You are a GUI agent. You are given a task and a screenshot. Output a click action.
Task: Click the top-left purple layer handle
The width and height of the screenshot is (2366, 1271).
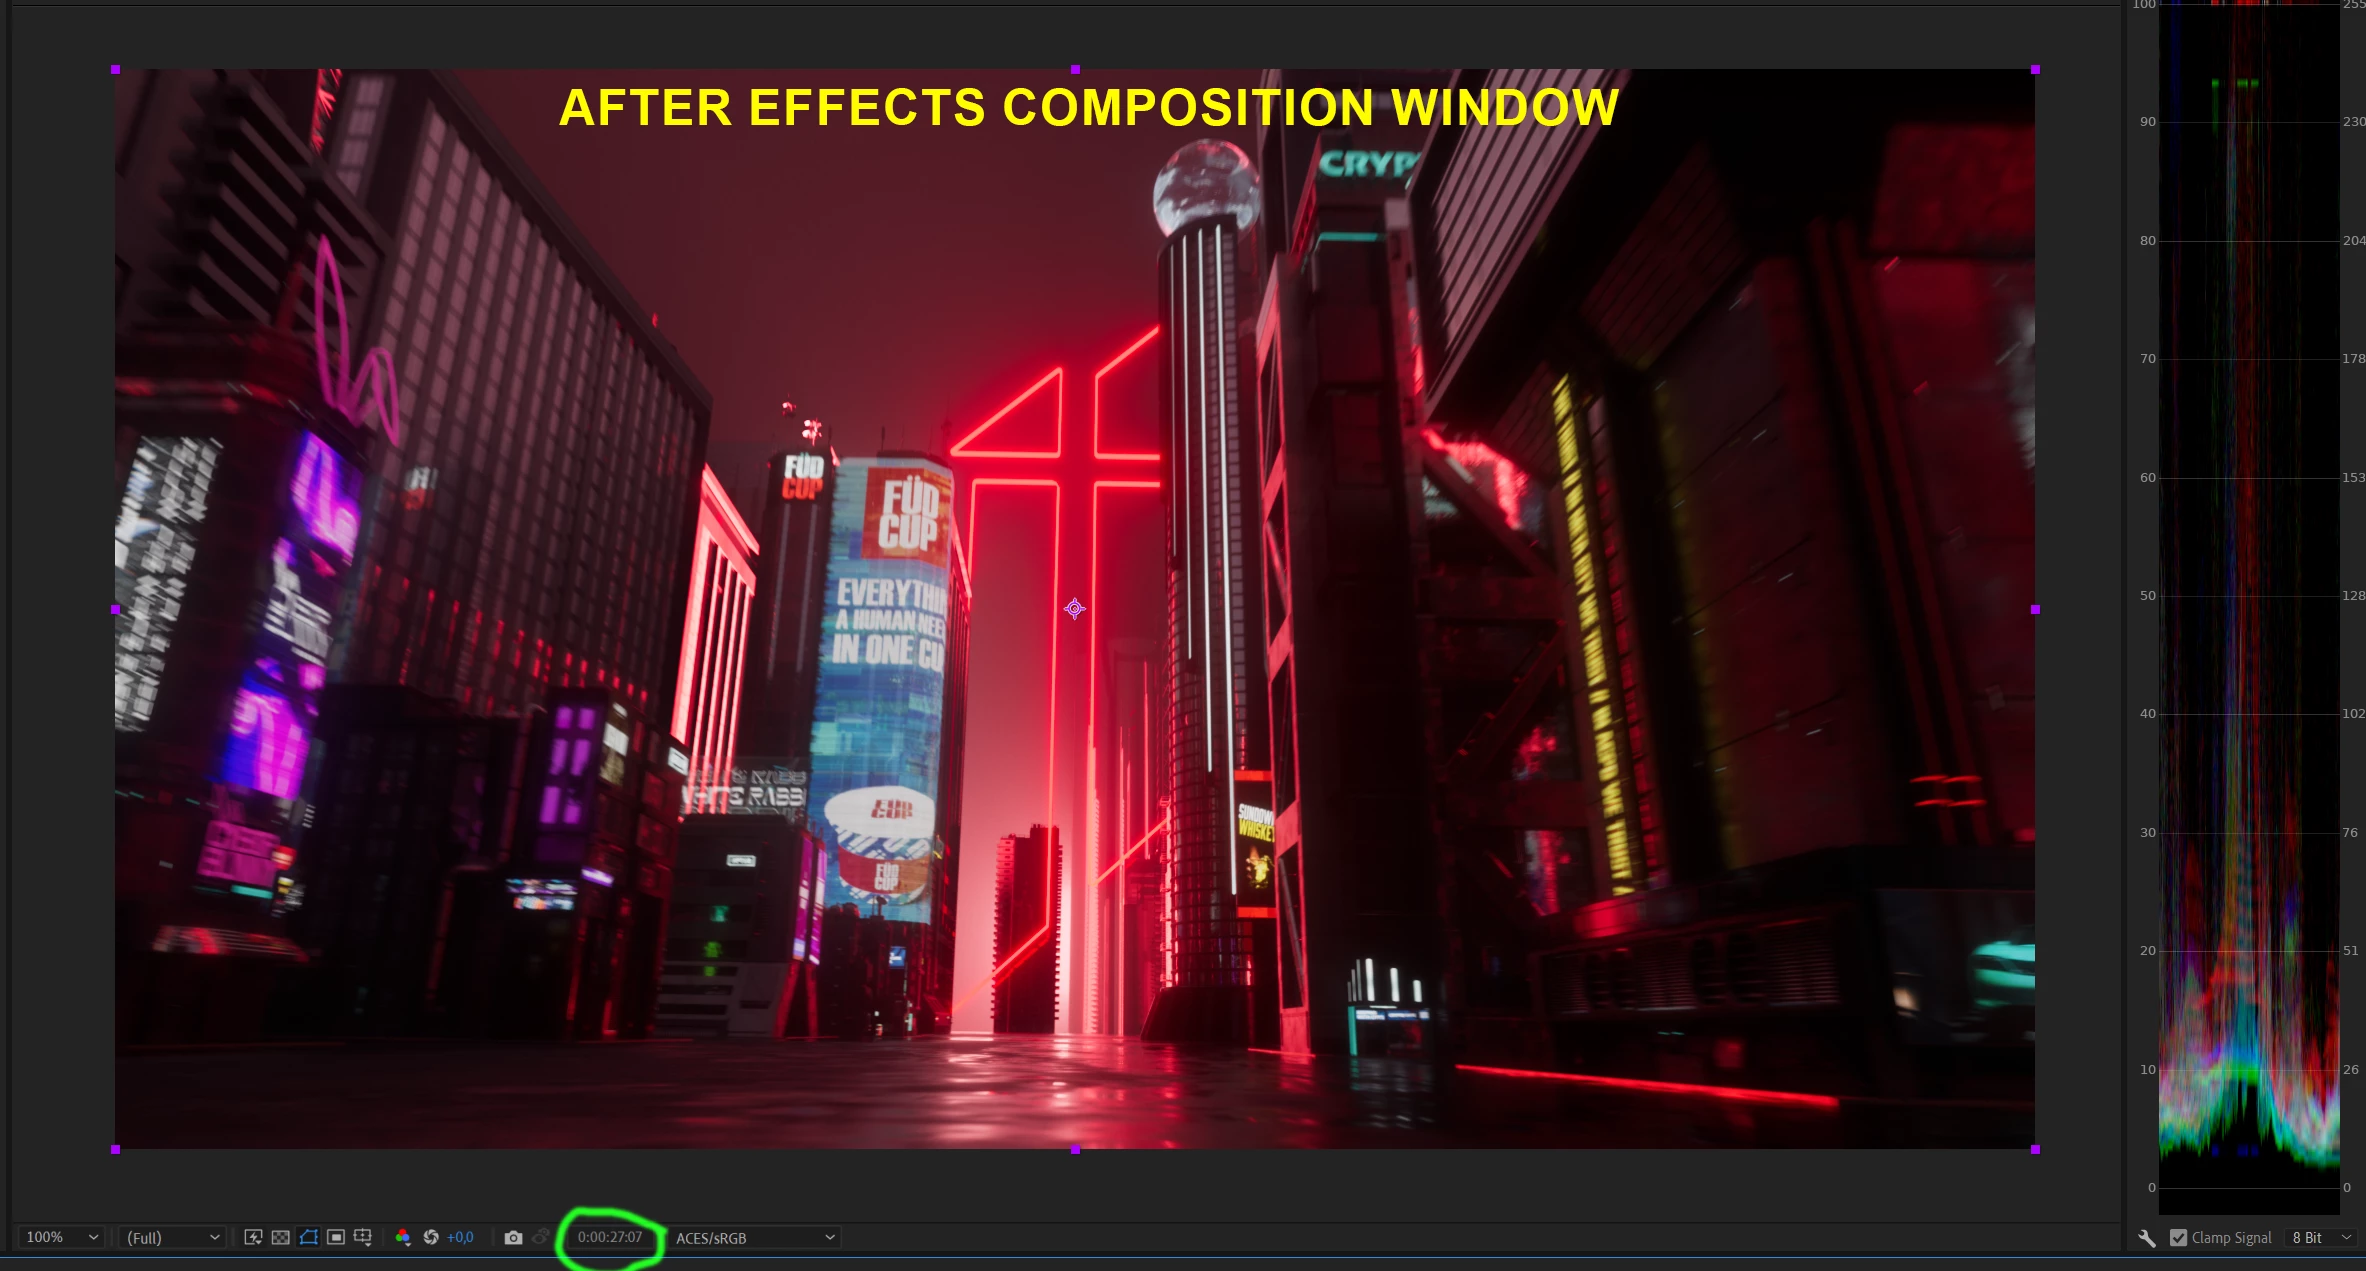[116, 69]
